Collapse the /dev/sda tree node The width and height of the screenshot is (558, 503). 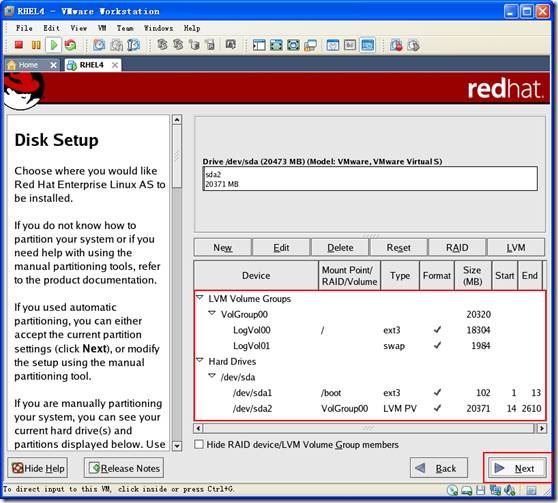(212, 376)
